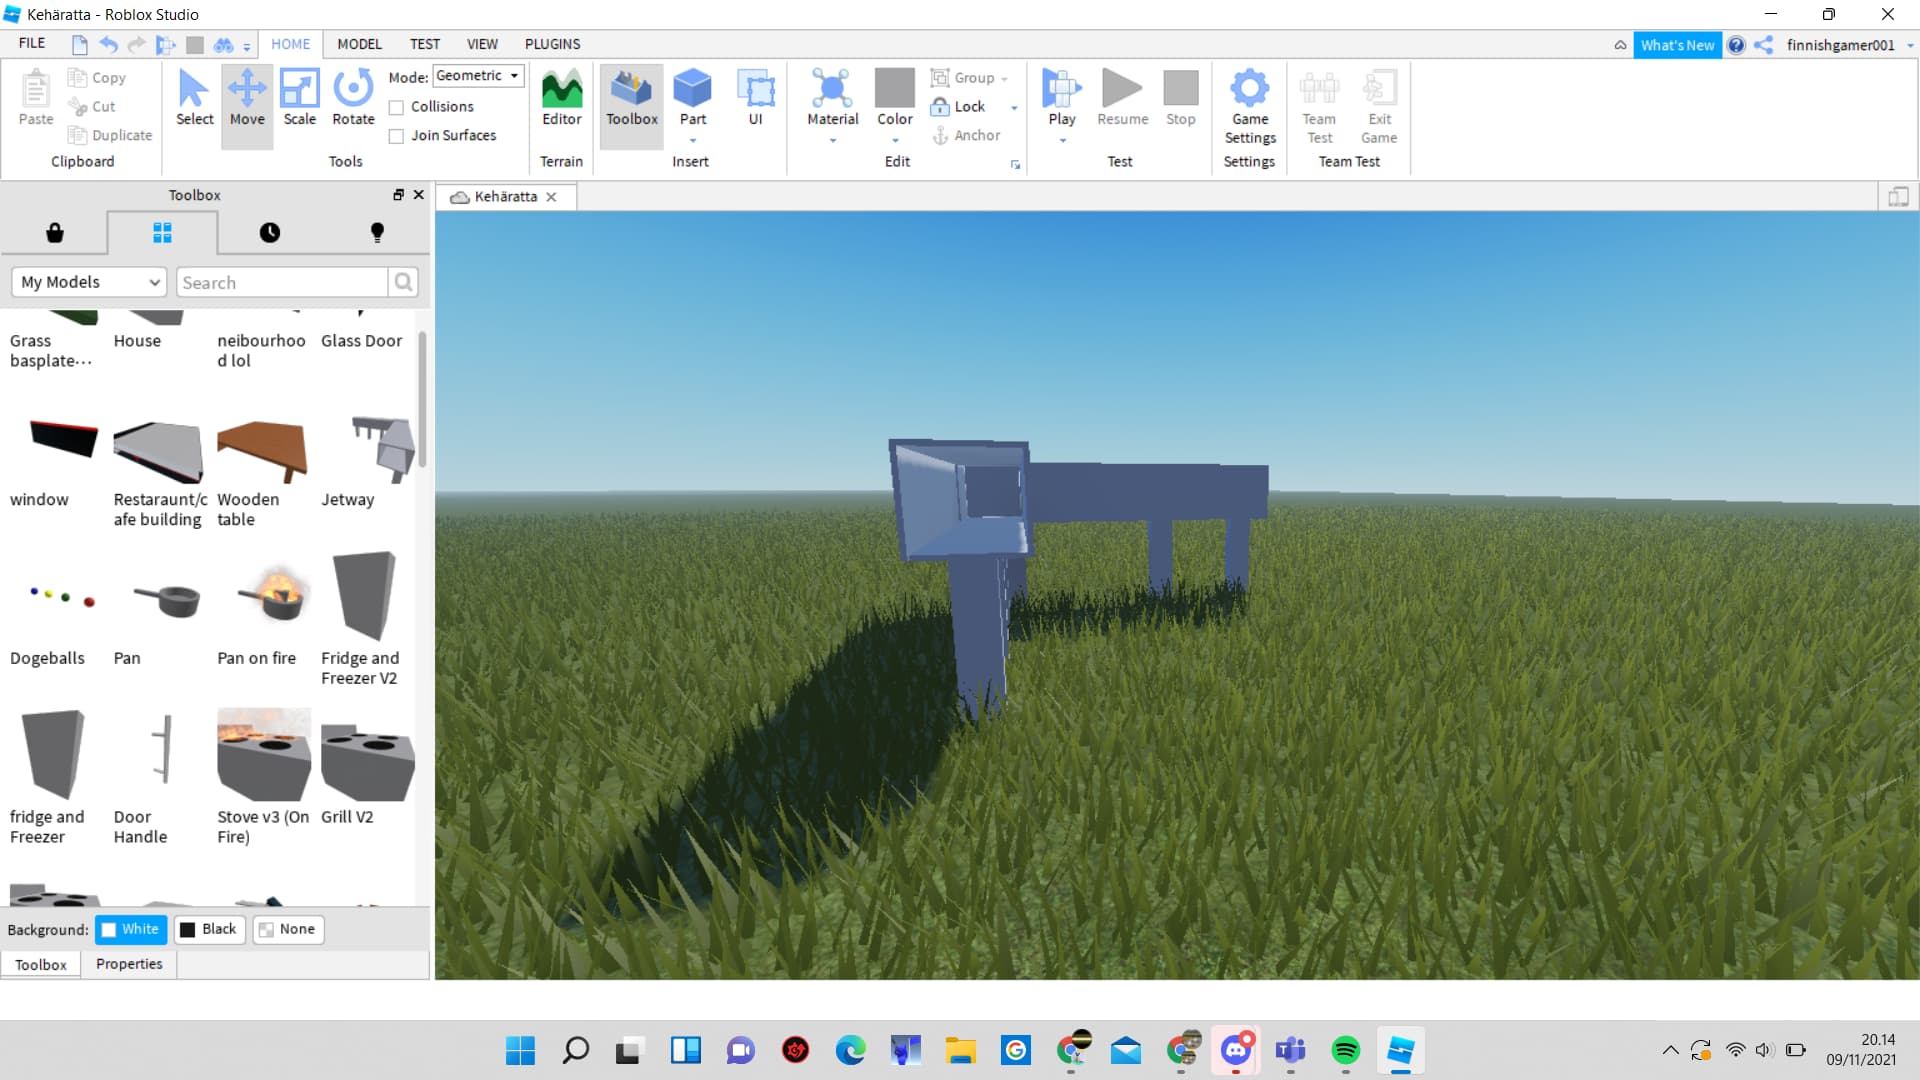Image resolution: width=1920 pixels, height=1080 pixels.
Task: Open File Explorer from taskbar
Action: [960, 1050]
